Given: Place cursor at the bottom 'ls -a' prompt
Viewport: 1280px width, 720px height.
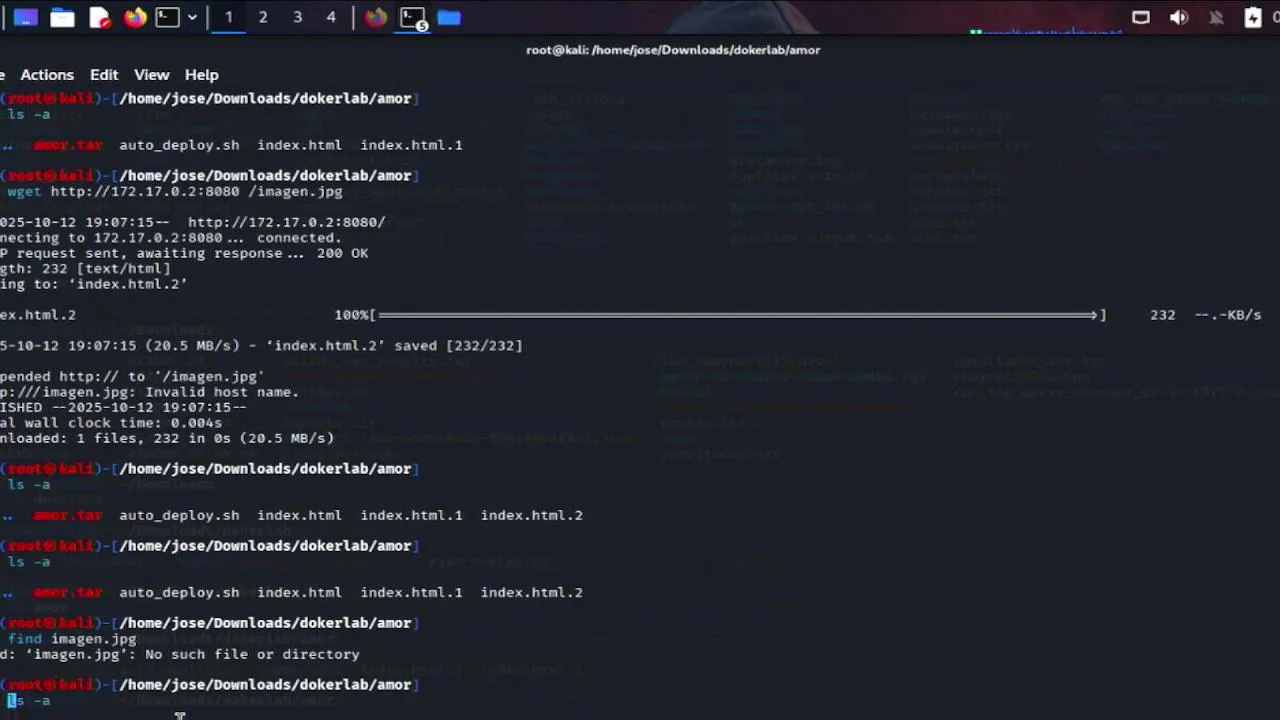Looking at the screenshot, I should tap(29, 701).
